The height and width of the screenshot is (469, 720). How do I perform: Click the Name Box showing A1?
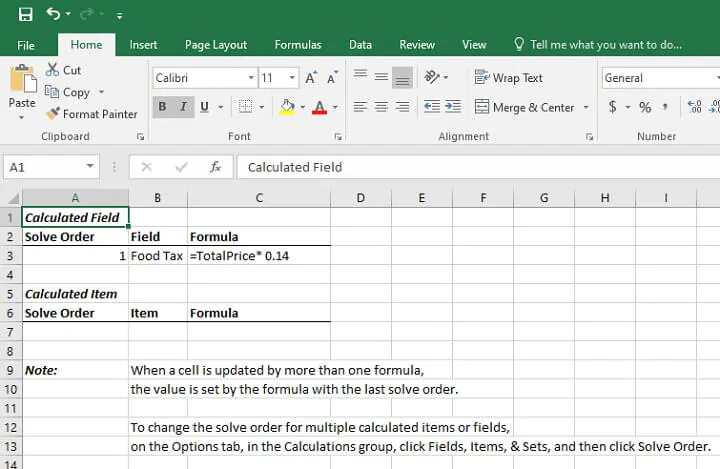[x=44, y=167]
